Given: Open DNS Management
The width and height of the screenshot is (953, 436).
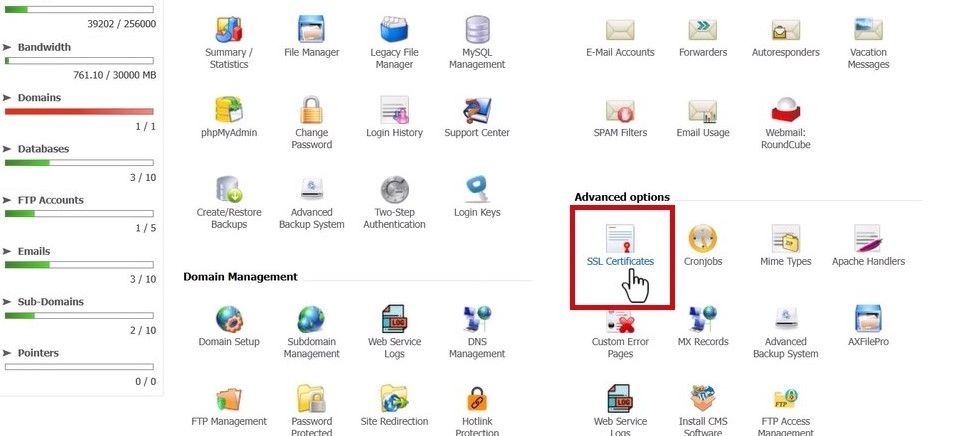Looking at the screenshot, I should [477, 319].
